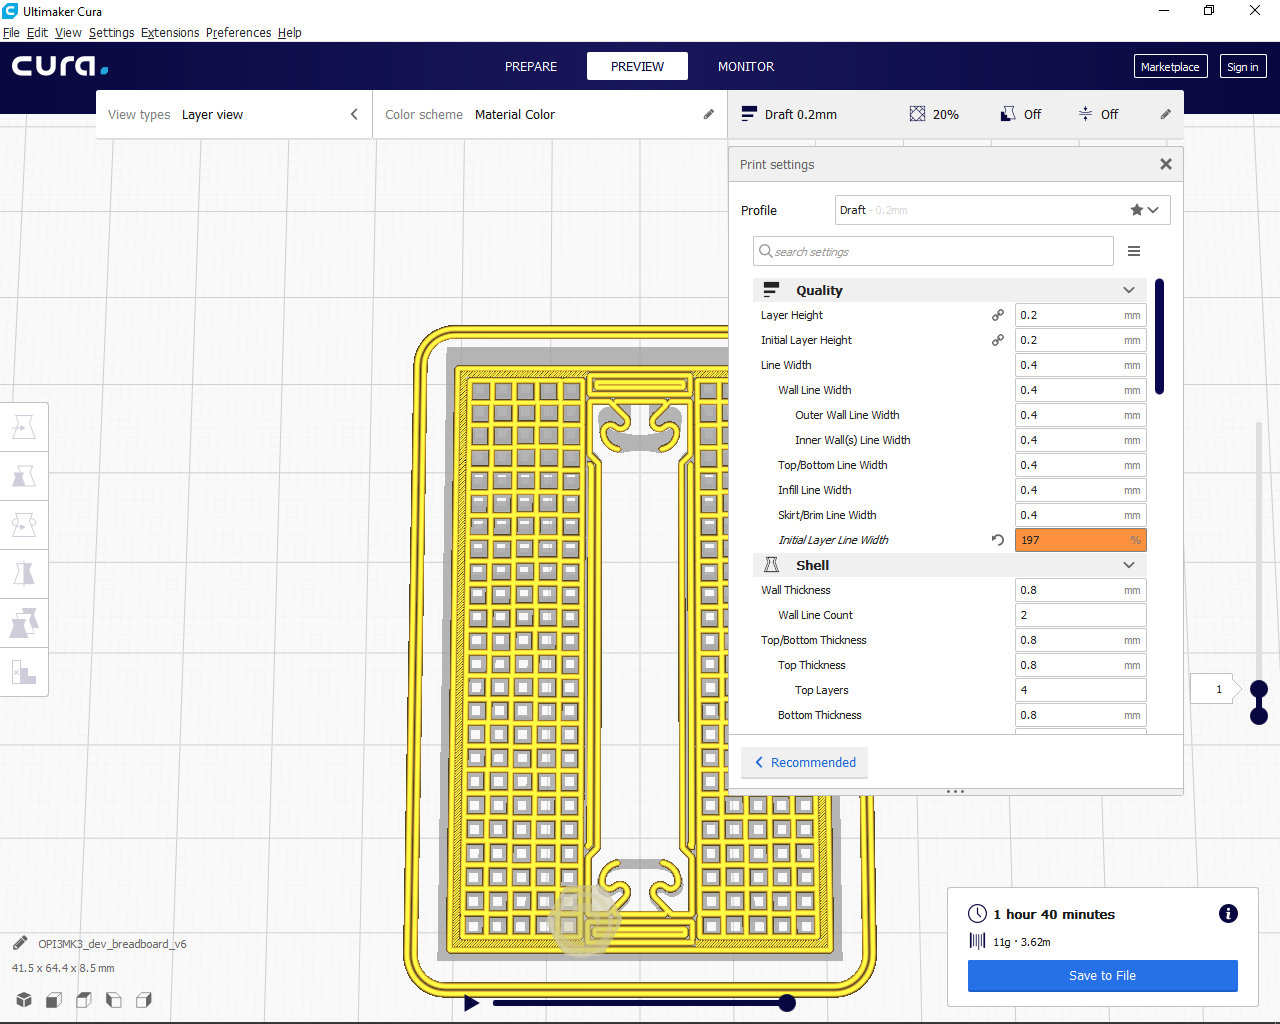Click the search settings field

coord(933,251)
